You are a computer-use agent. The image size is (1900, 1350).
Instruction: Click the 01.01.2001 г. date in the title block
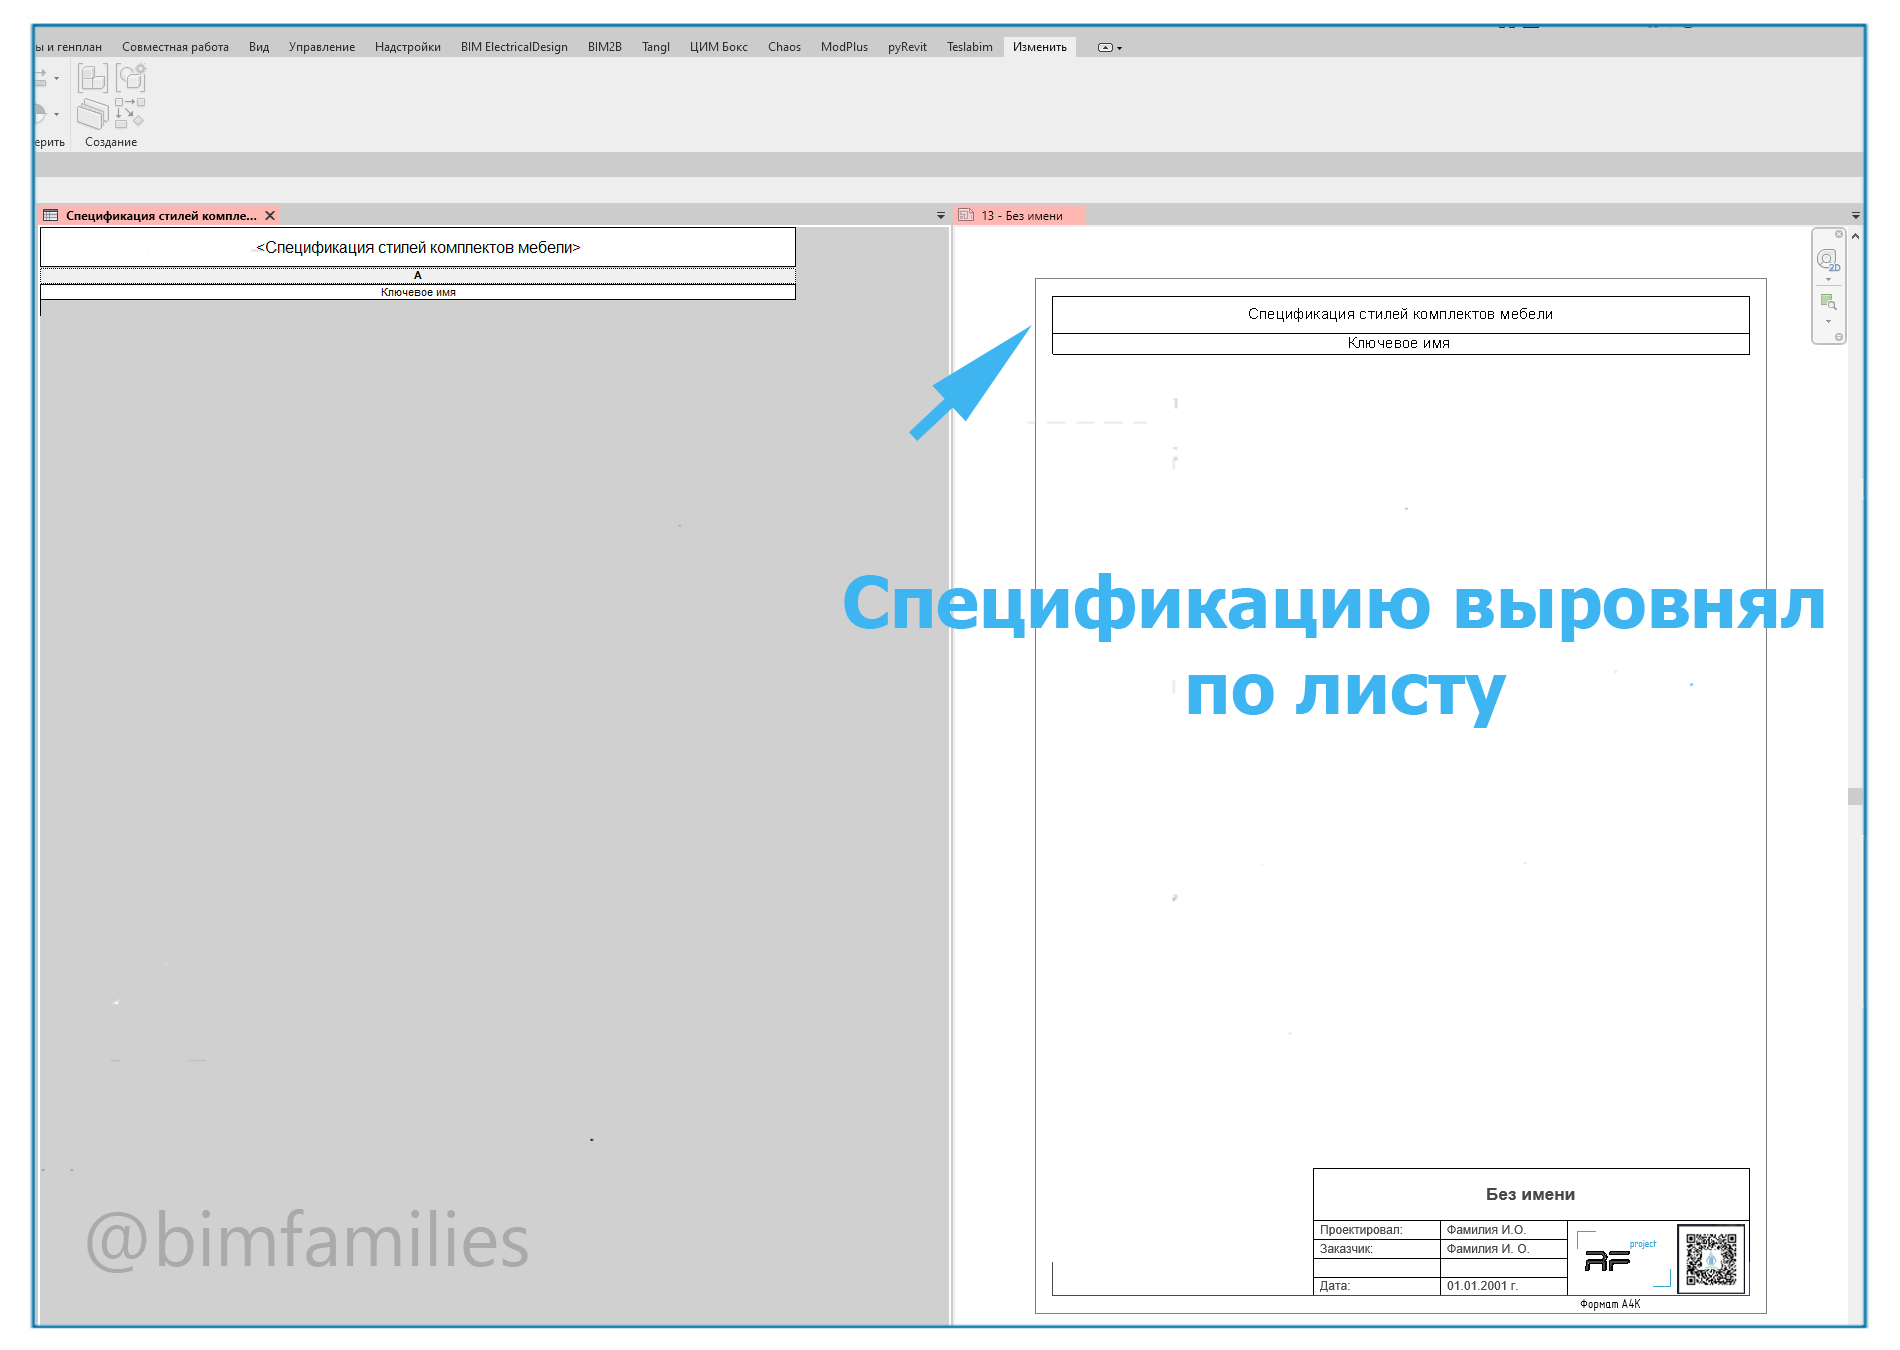(1482, 1286)
